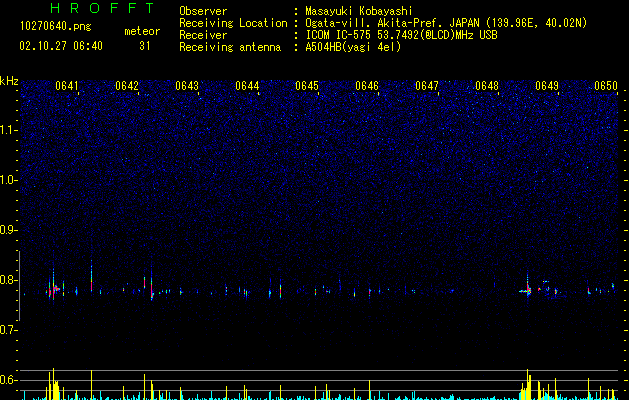Click the 0647 time marker
This screenshot has height=400, width=629.
427,86
